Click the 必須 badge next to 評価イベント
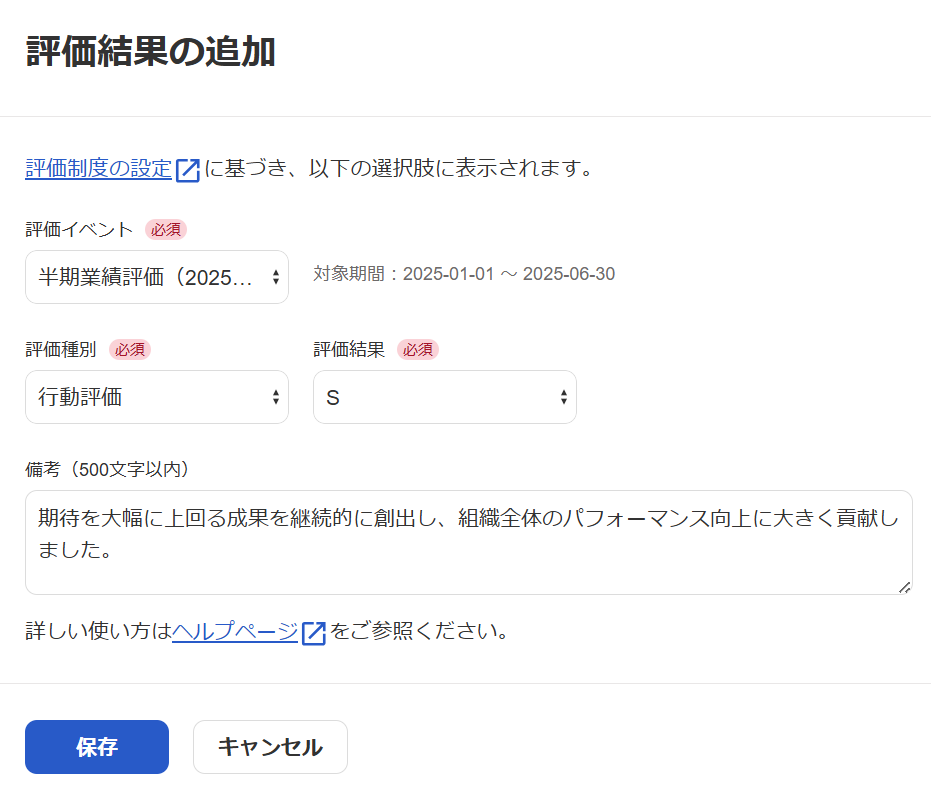The width and height of the screenshot is (931, 793). click(x=166, y=230)
